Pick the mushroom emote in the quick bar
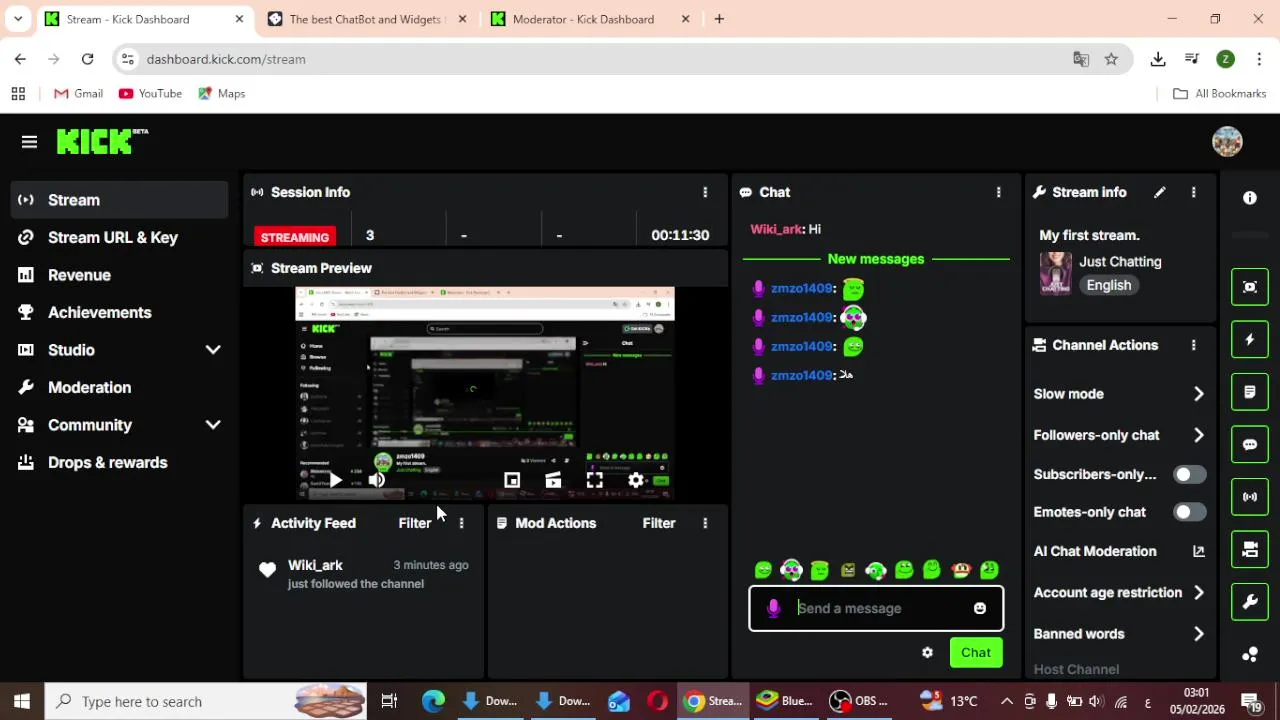This screenshot has width=1280, height=720. point(961,570)
